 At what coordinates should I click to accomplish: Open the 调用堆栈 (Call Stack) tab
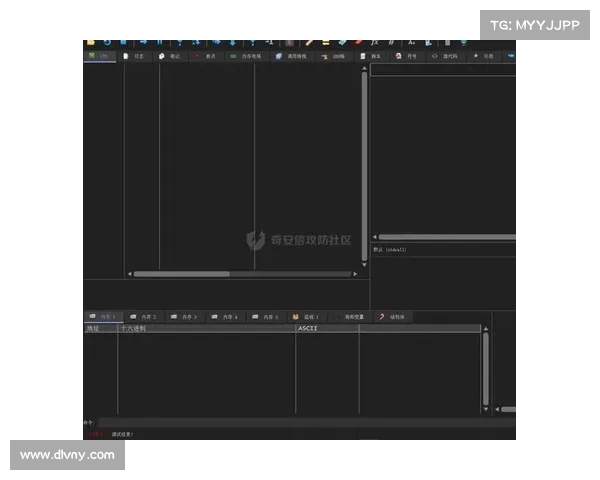coord(292,56)
